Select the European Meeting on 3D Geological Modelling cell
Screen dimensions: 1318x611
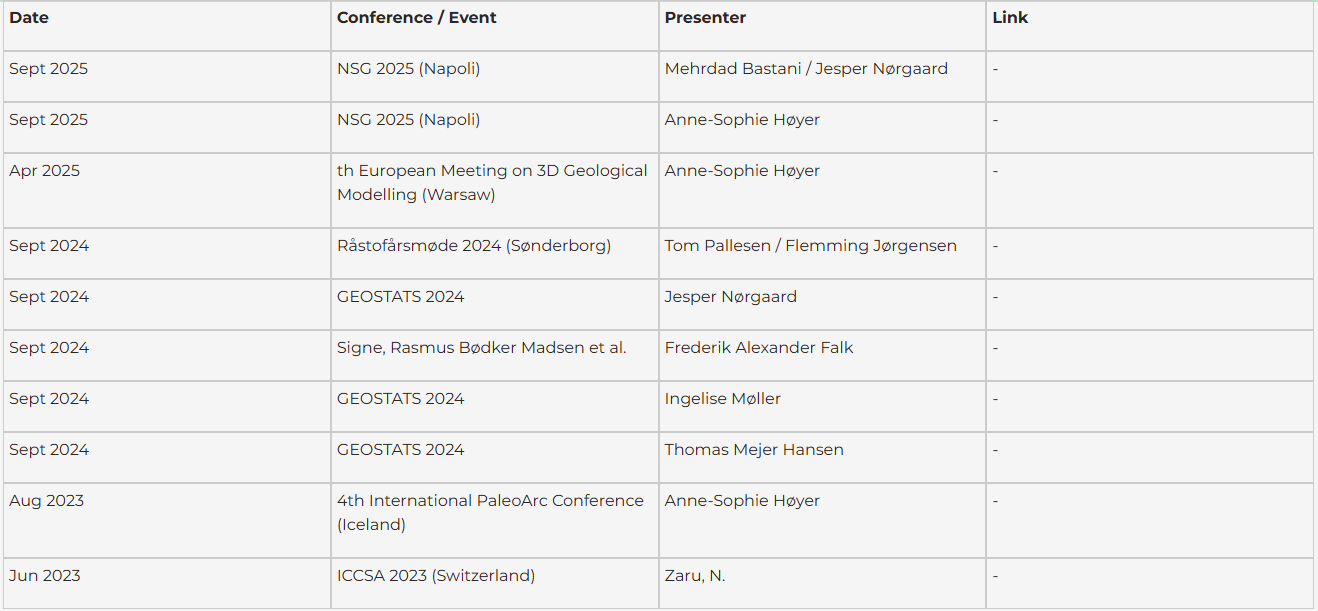click(492, 183)
